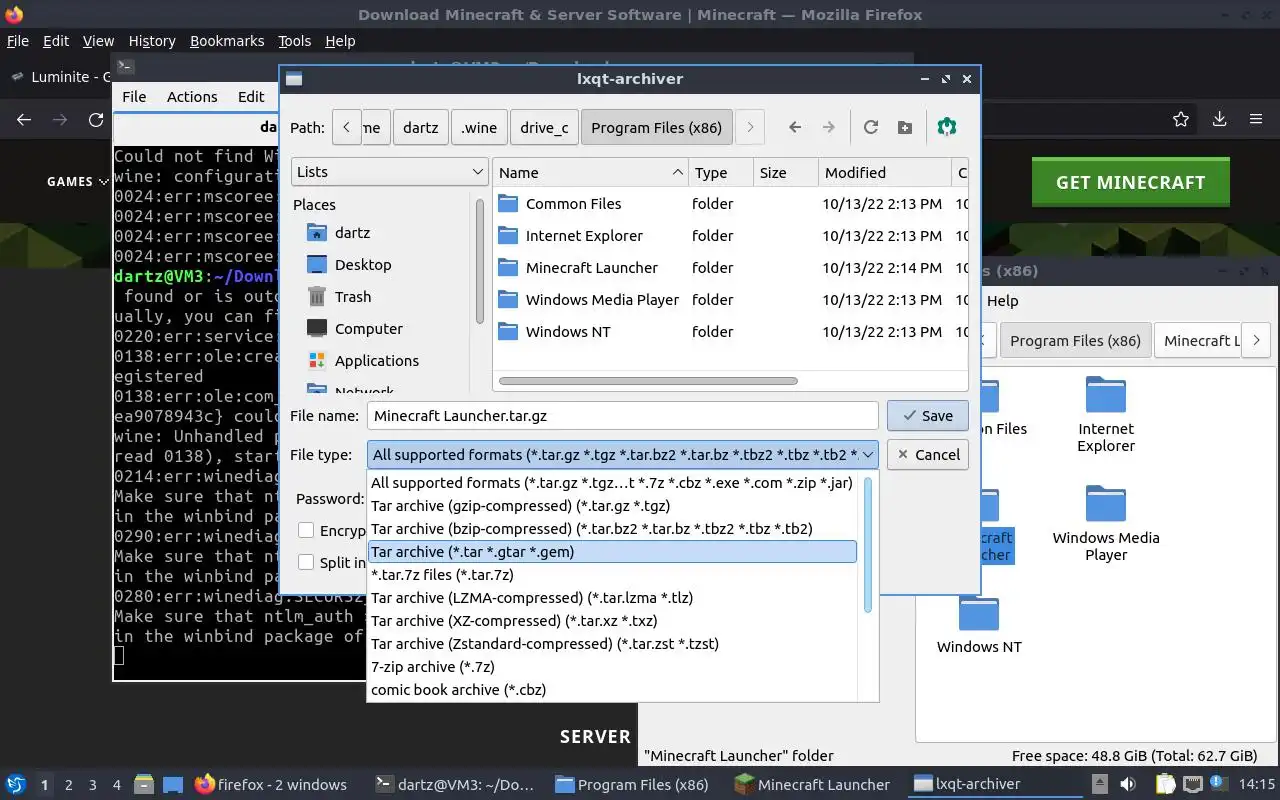Select Windows Media Player icon in the file manager window
This screenshot has height=800, width=1280.
click(x=1106, y=524)
